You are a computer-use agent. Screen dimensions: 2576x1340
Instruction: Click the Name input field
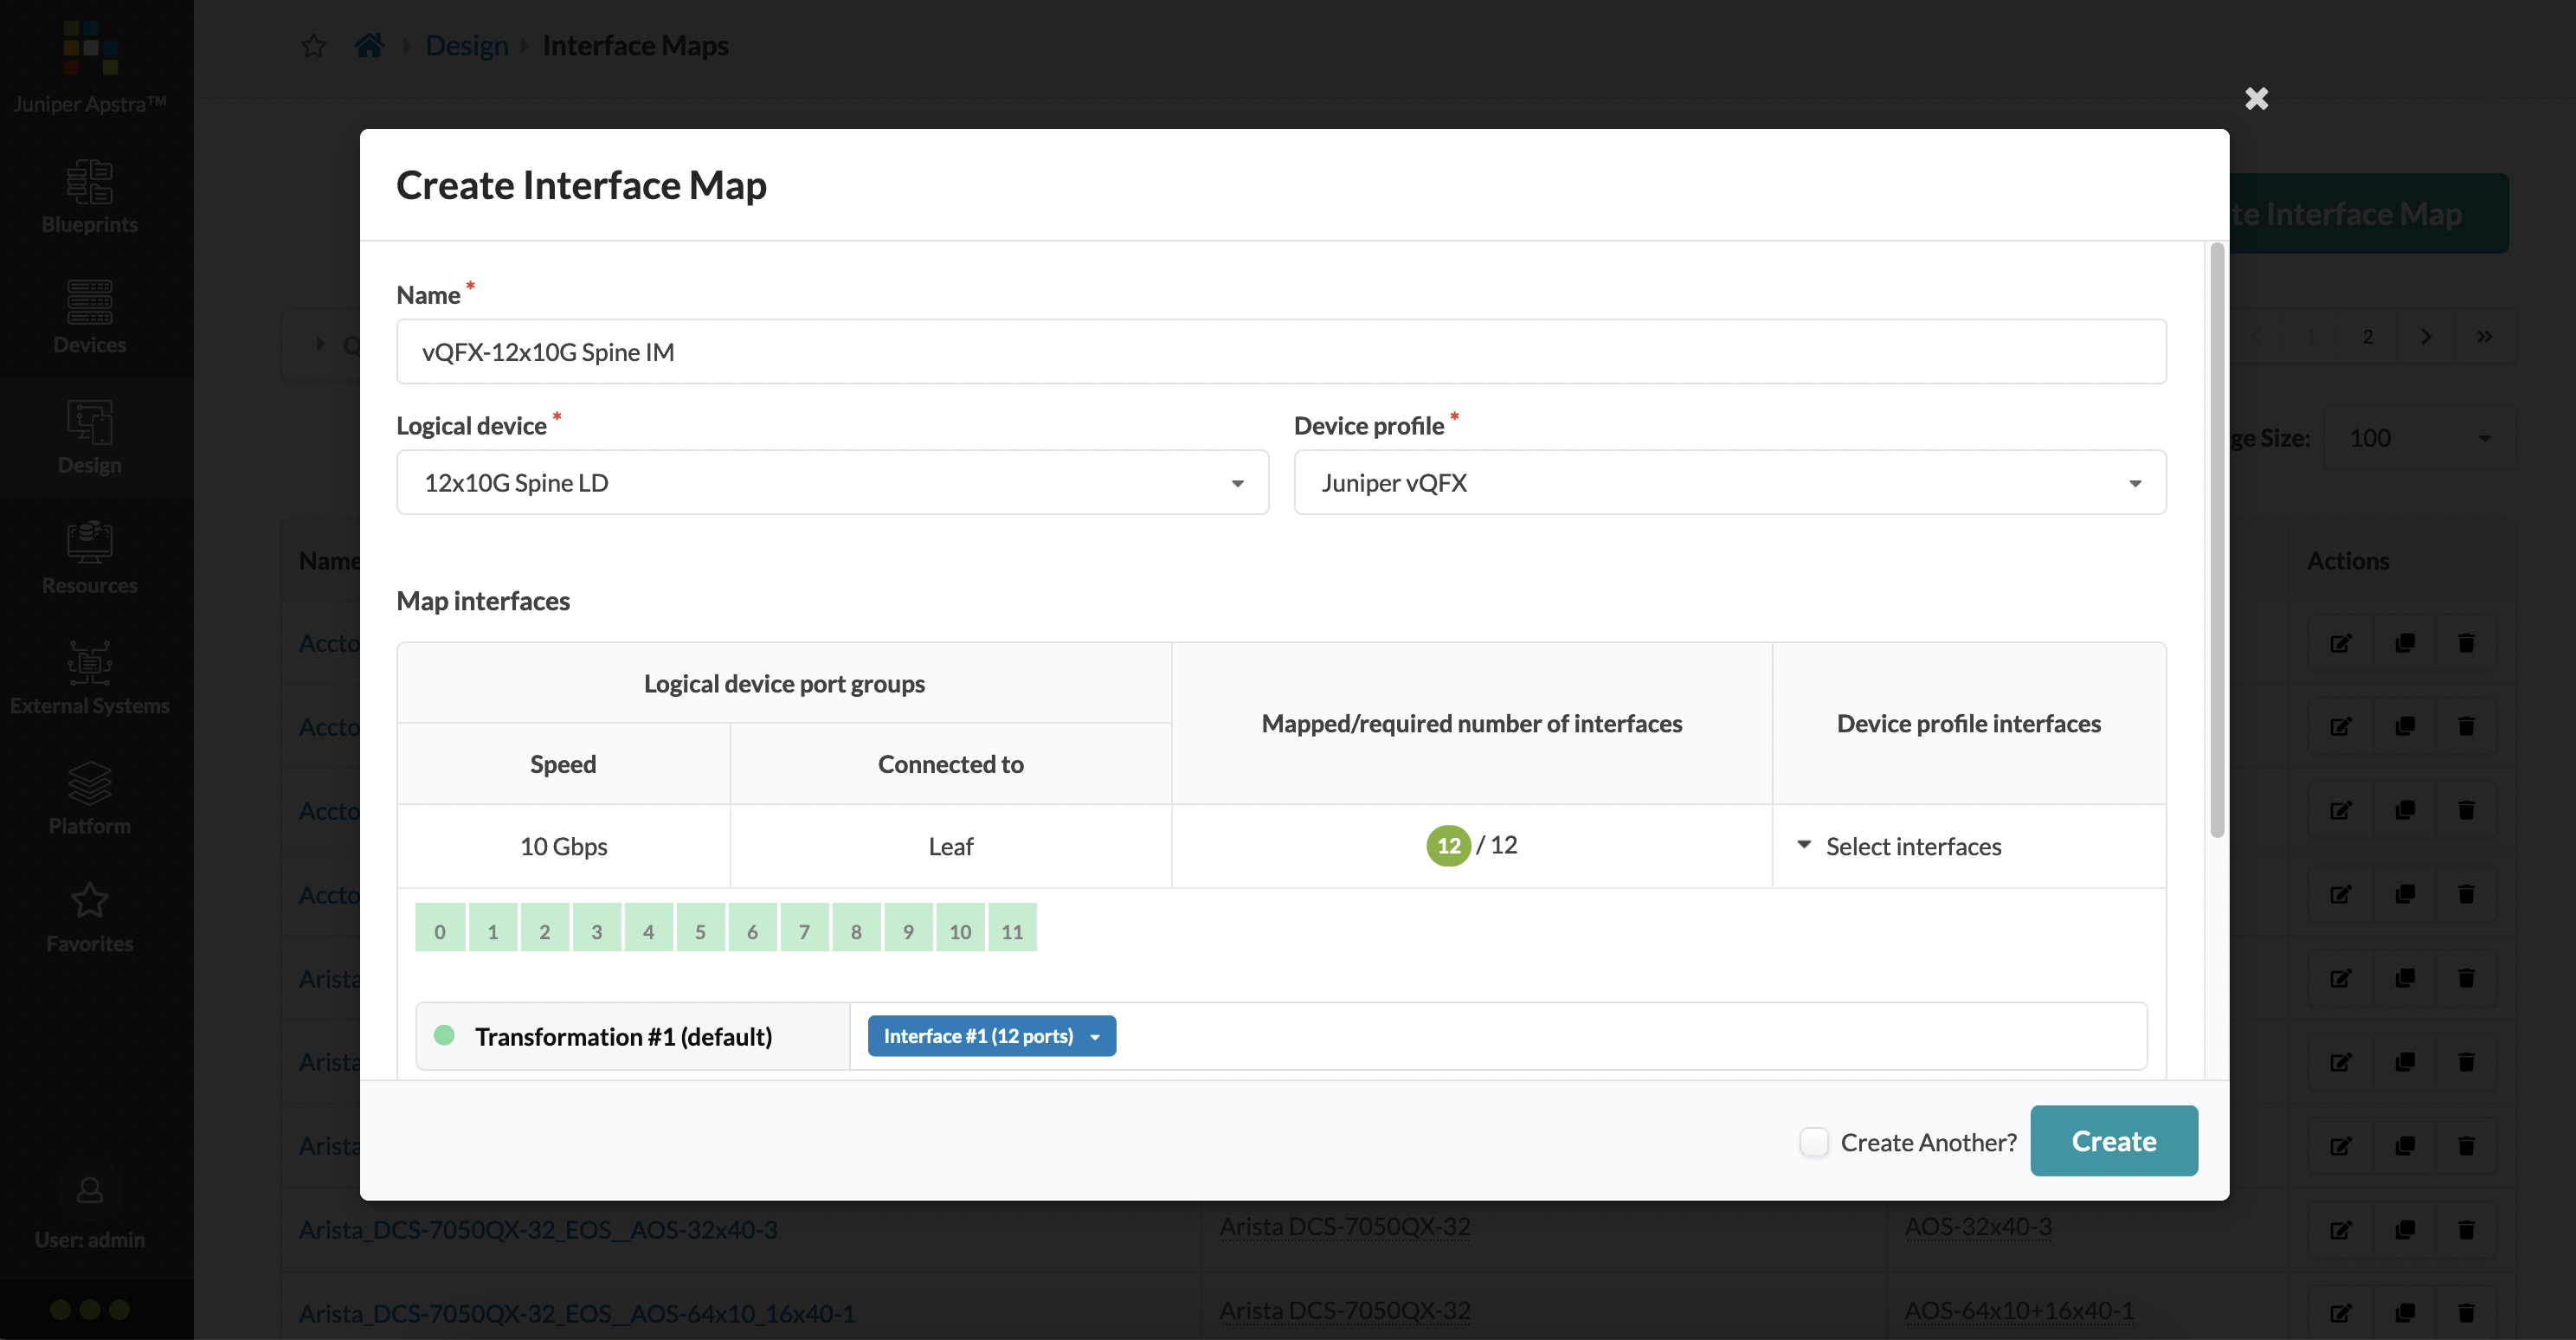tap(1281, 351)
